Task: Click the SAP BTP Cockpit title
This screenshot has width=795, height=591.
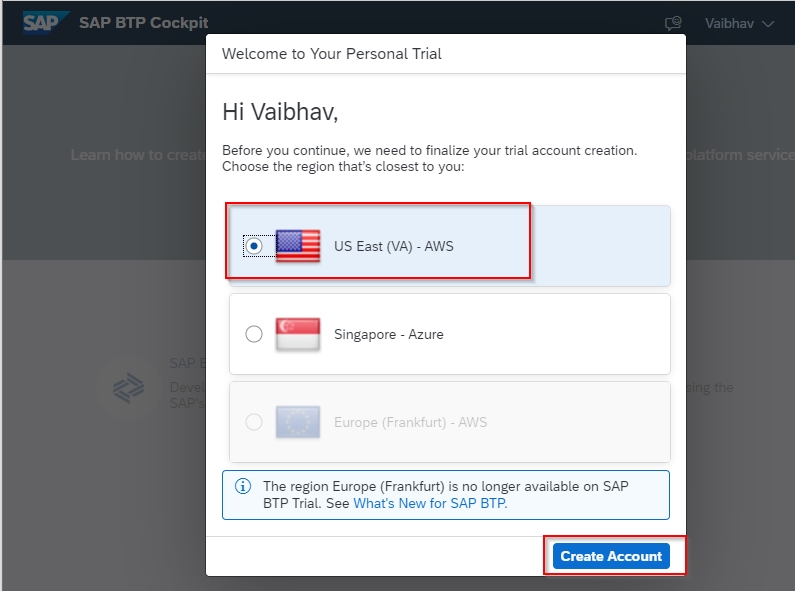Action: coord(143,23)
